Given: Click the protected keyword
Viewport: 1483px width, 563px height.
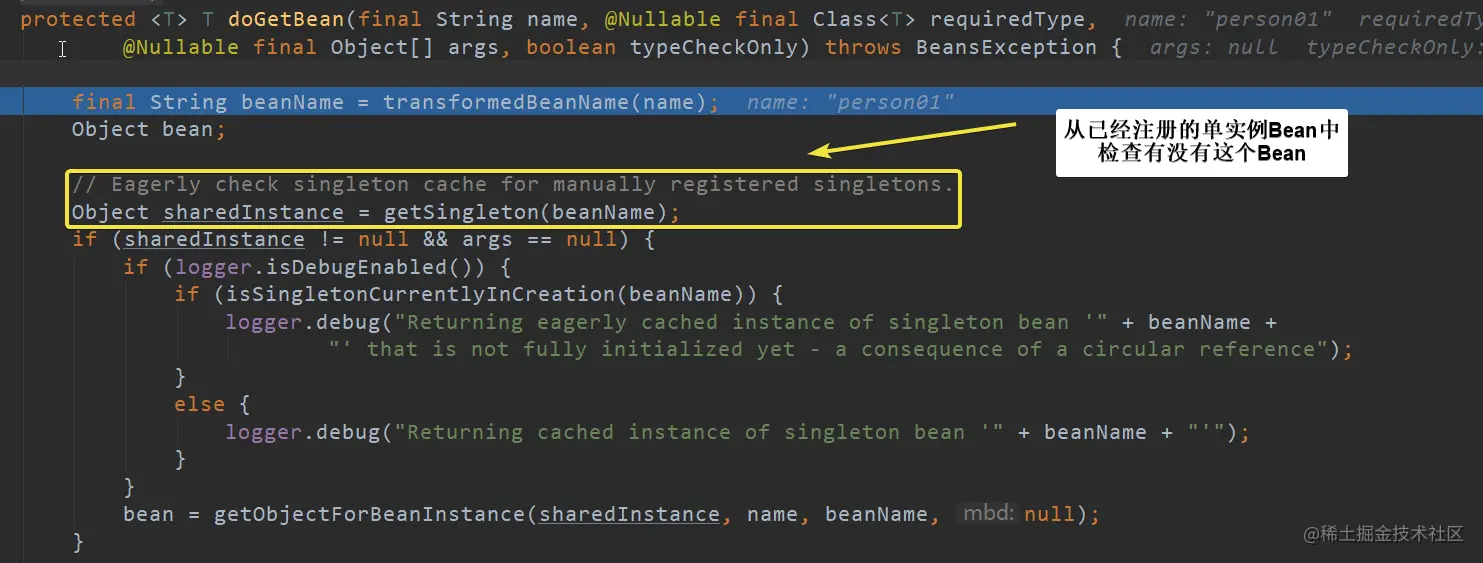Looking at the screenshot, I should (78, 19).
